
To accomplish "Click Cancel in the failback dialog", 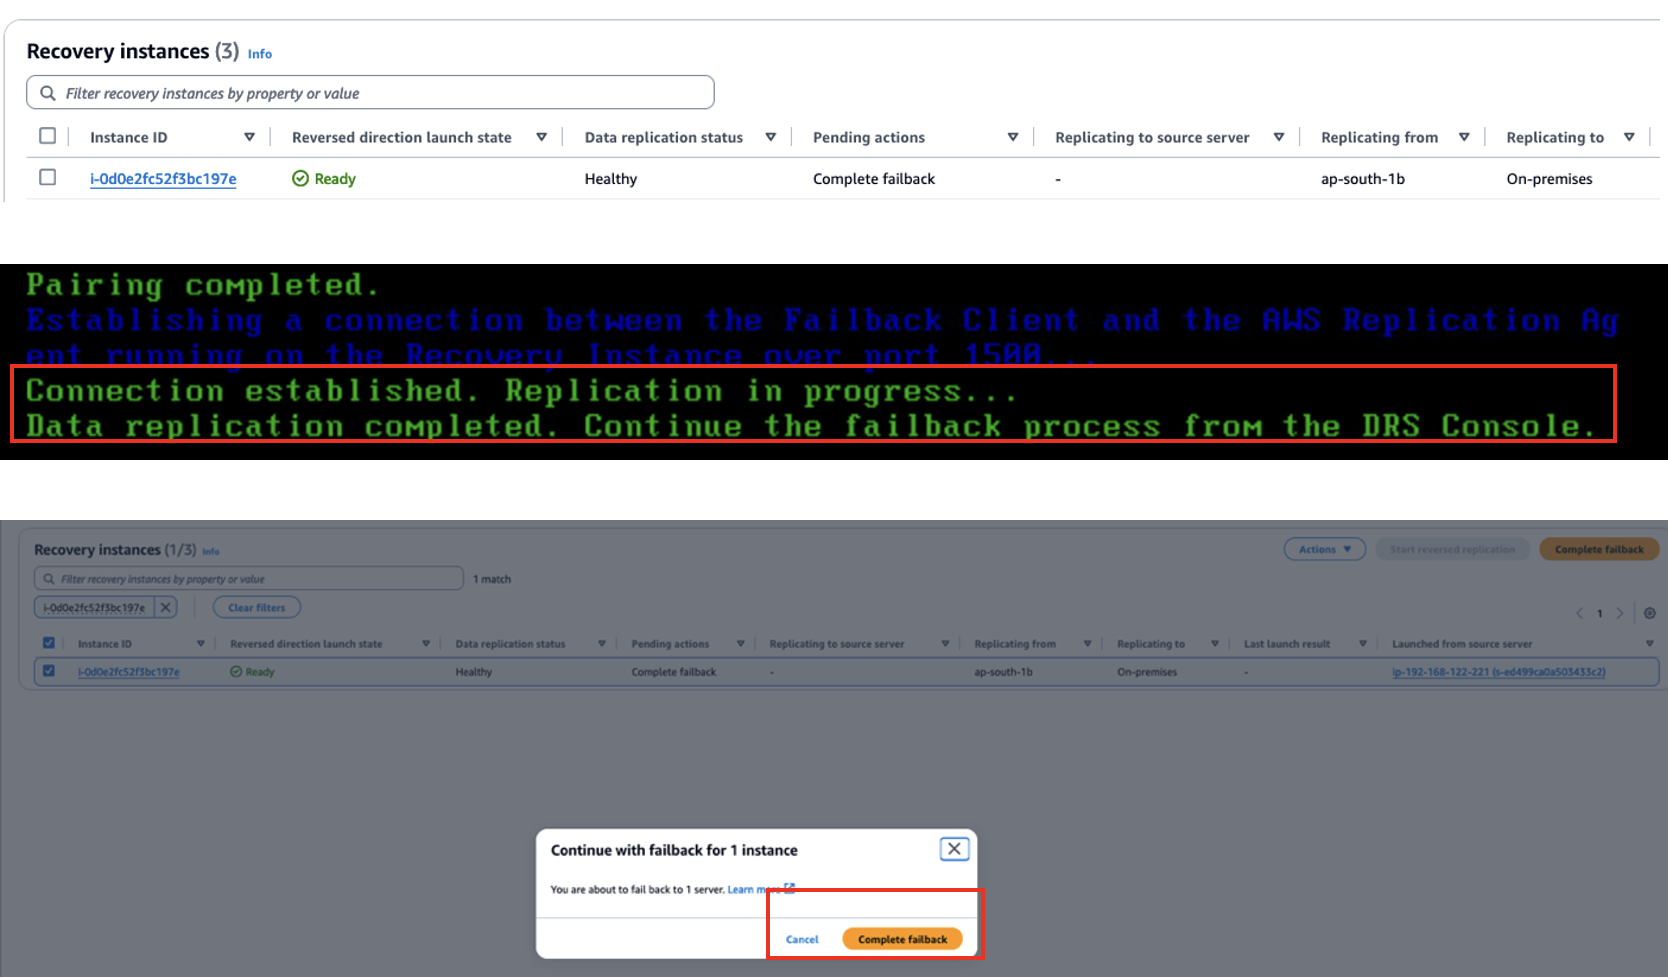I will pyautogui.click(x=801, y=939).
